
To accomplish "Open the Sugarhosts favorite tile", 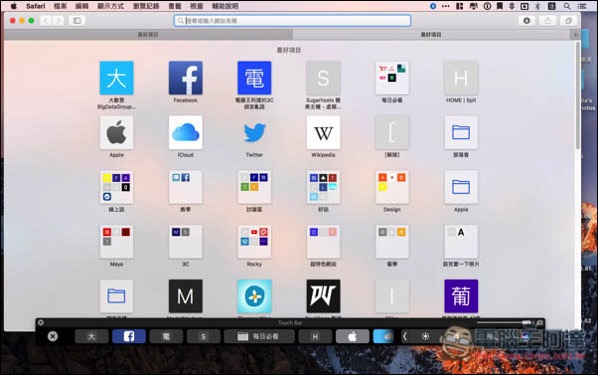I will tap(323, 78).
